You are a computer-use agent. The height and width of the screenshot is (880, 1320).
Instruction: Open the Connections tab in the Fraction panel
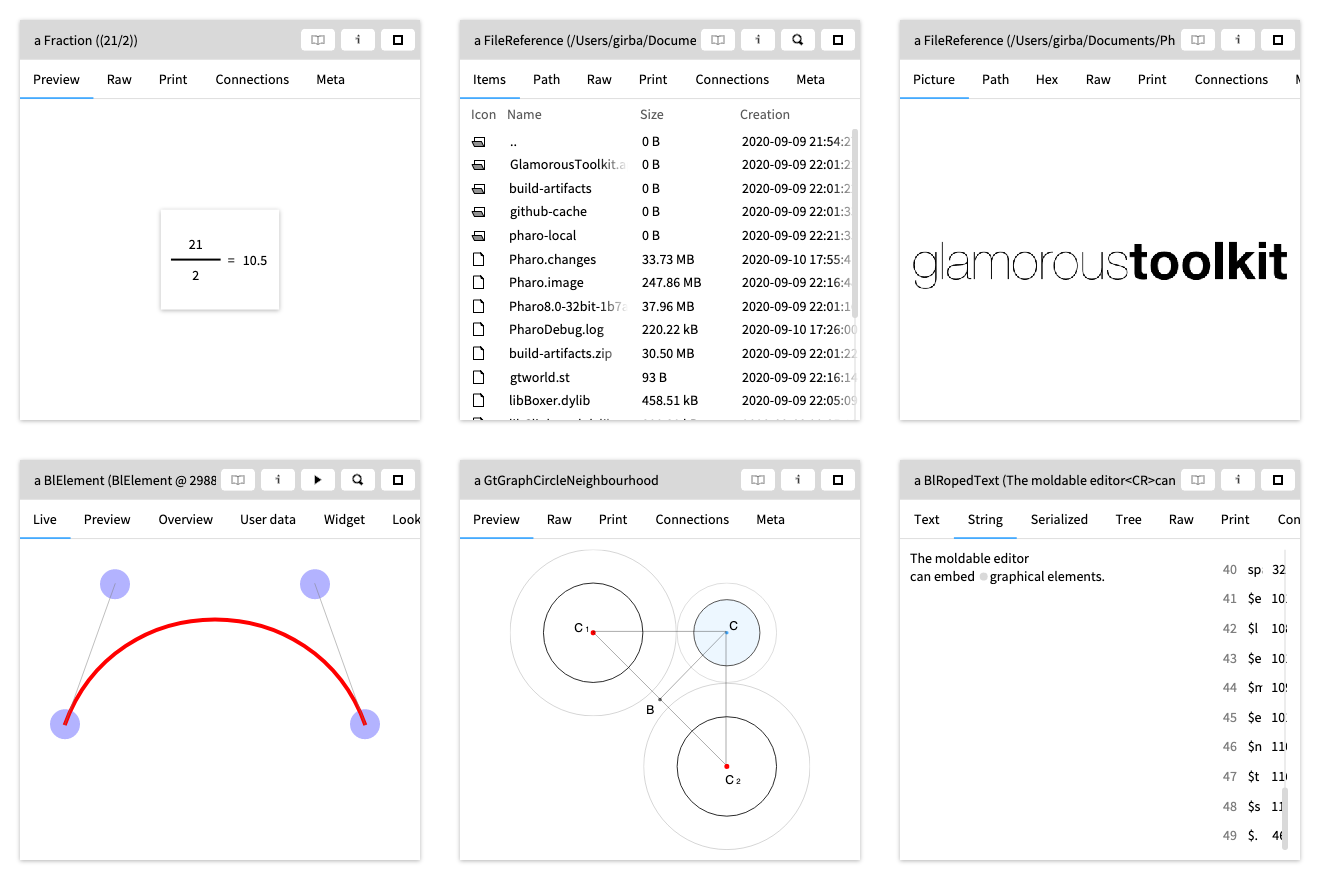pyautogui.click(x=252, y=79)
